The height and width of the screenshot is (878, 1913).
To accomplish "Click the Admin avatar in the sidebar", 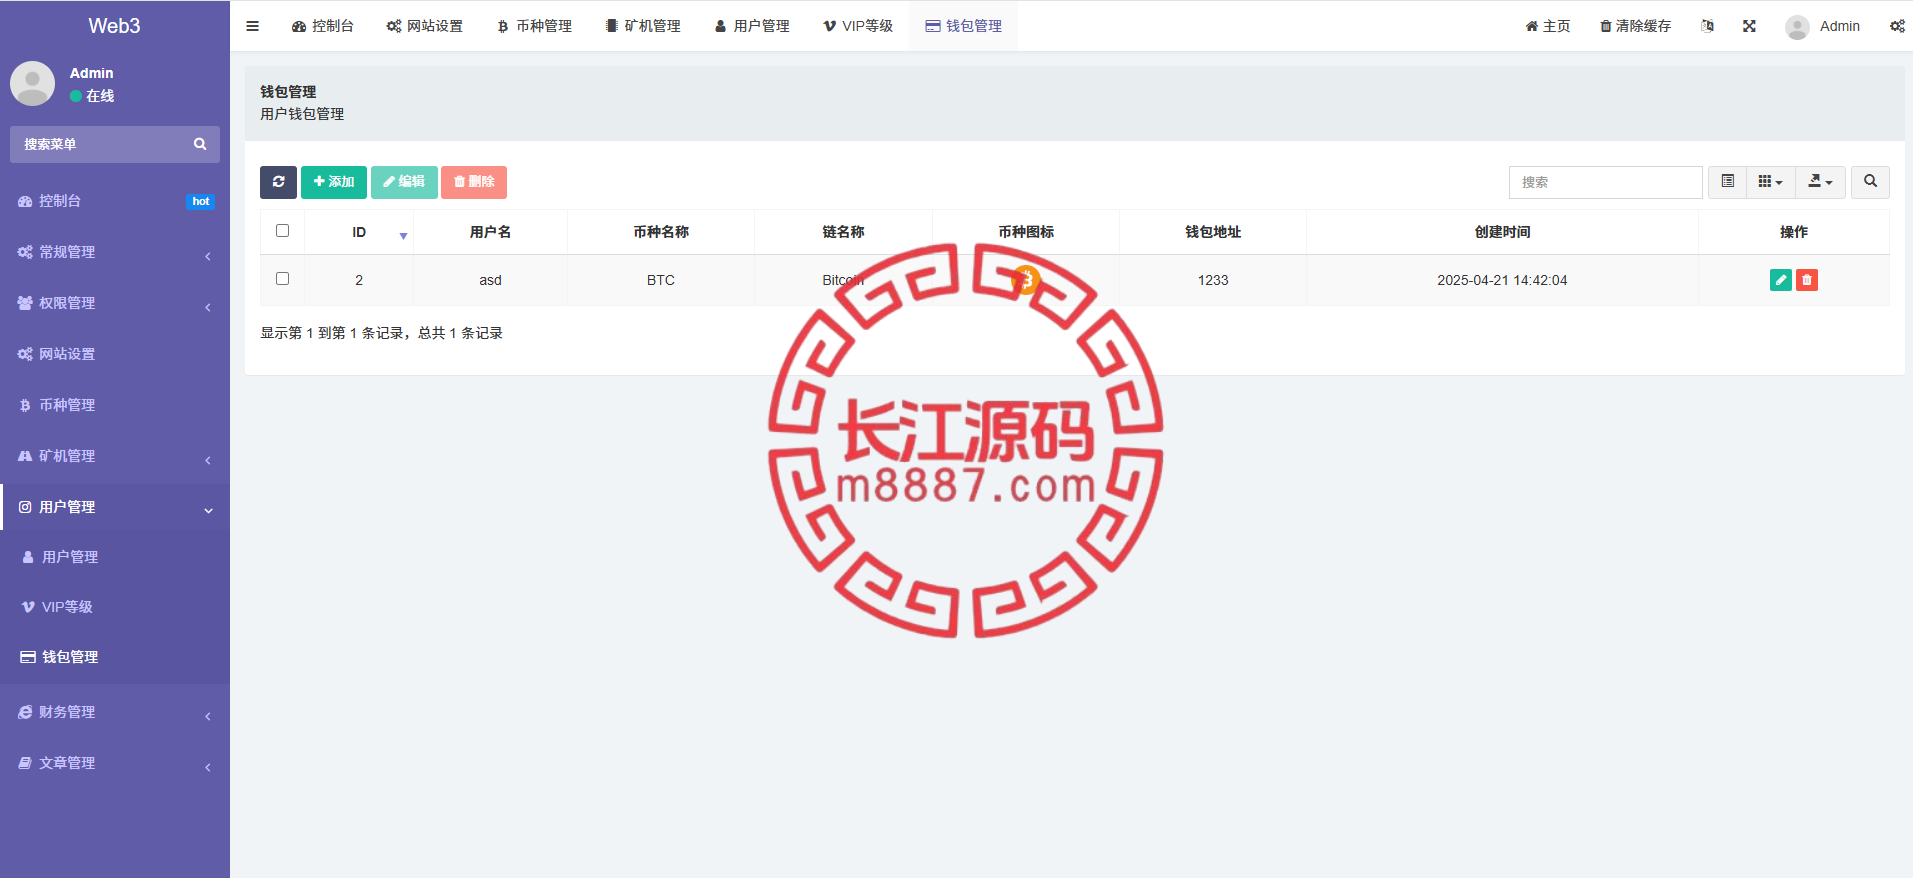I will click(x=32, y=84).
